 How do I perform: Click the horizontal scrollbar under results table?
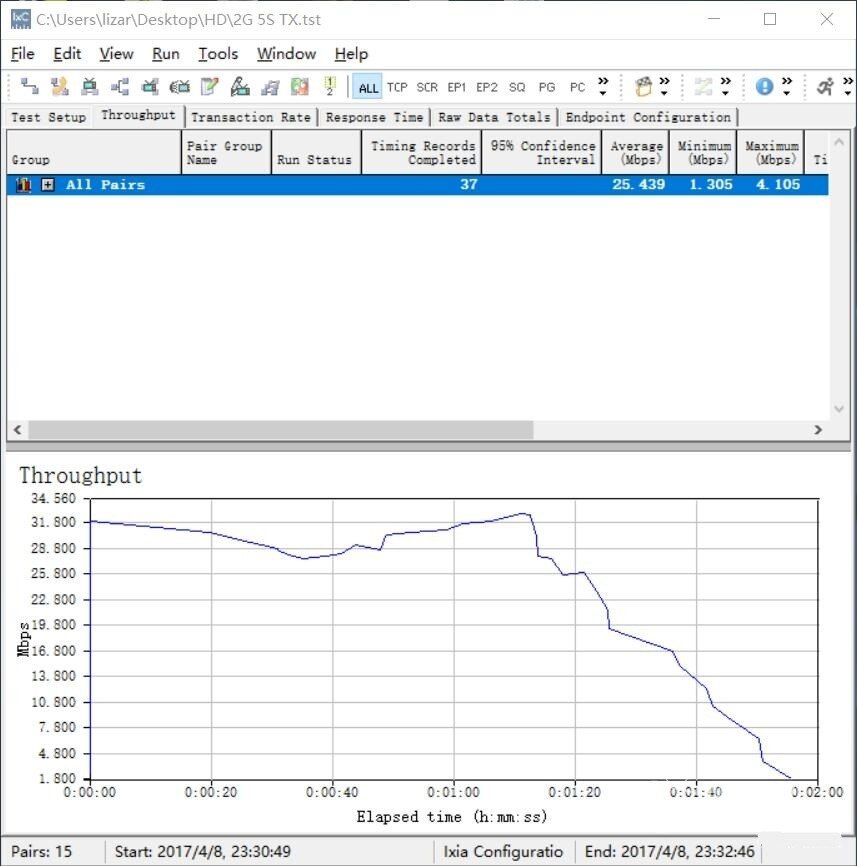pyautogui.click(x=280, y=429)
